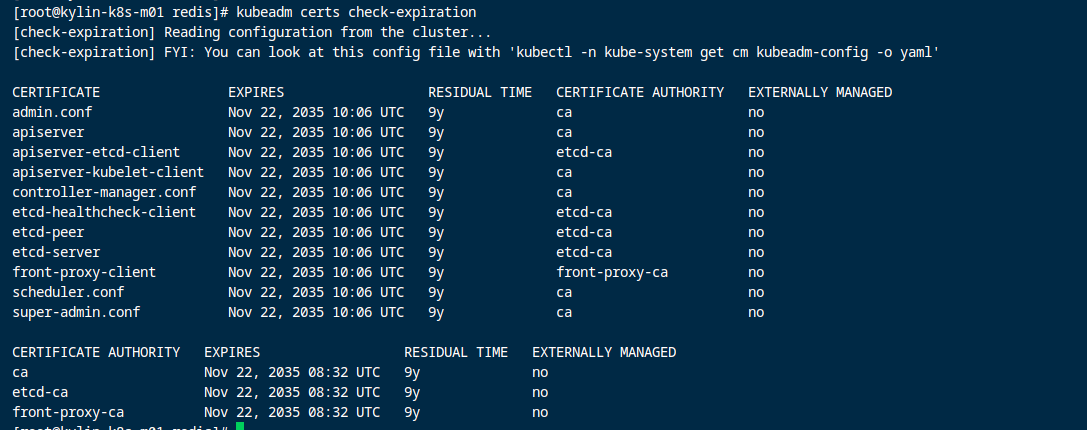Select the controller-manager.conf certificate name
The image size is (1087, 430).
104,192
